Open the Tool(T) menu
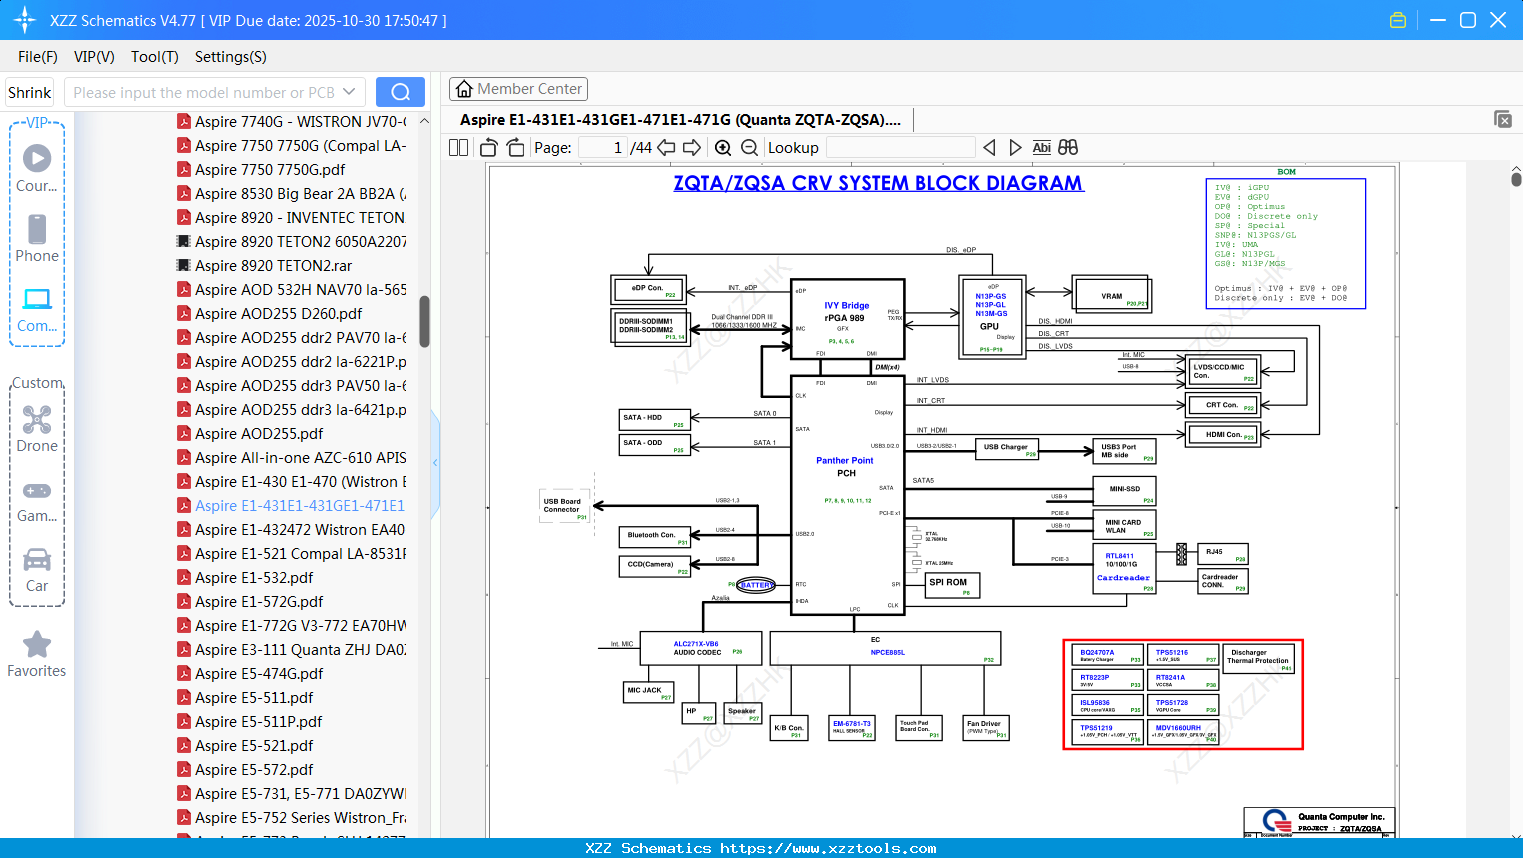The image size is (1523, 858). (155, 57)
